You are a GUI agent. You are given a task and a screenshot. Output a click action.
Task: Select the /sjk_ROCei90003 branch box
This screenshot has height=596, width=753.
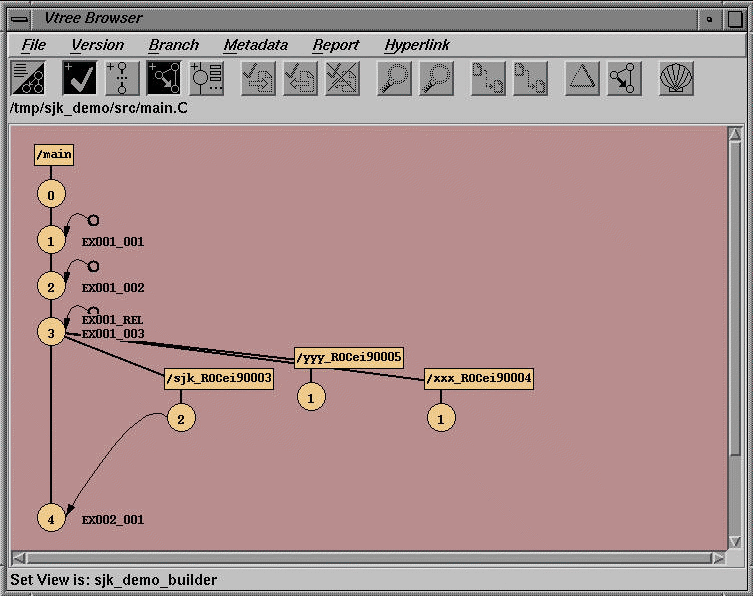219,379
